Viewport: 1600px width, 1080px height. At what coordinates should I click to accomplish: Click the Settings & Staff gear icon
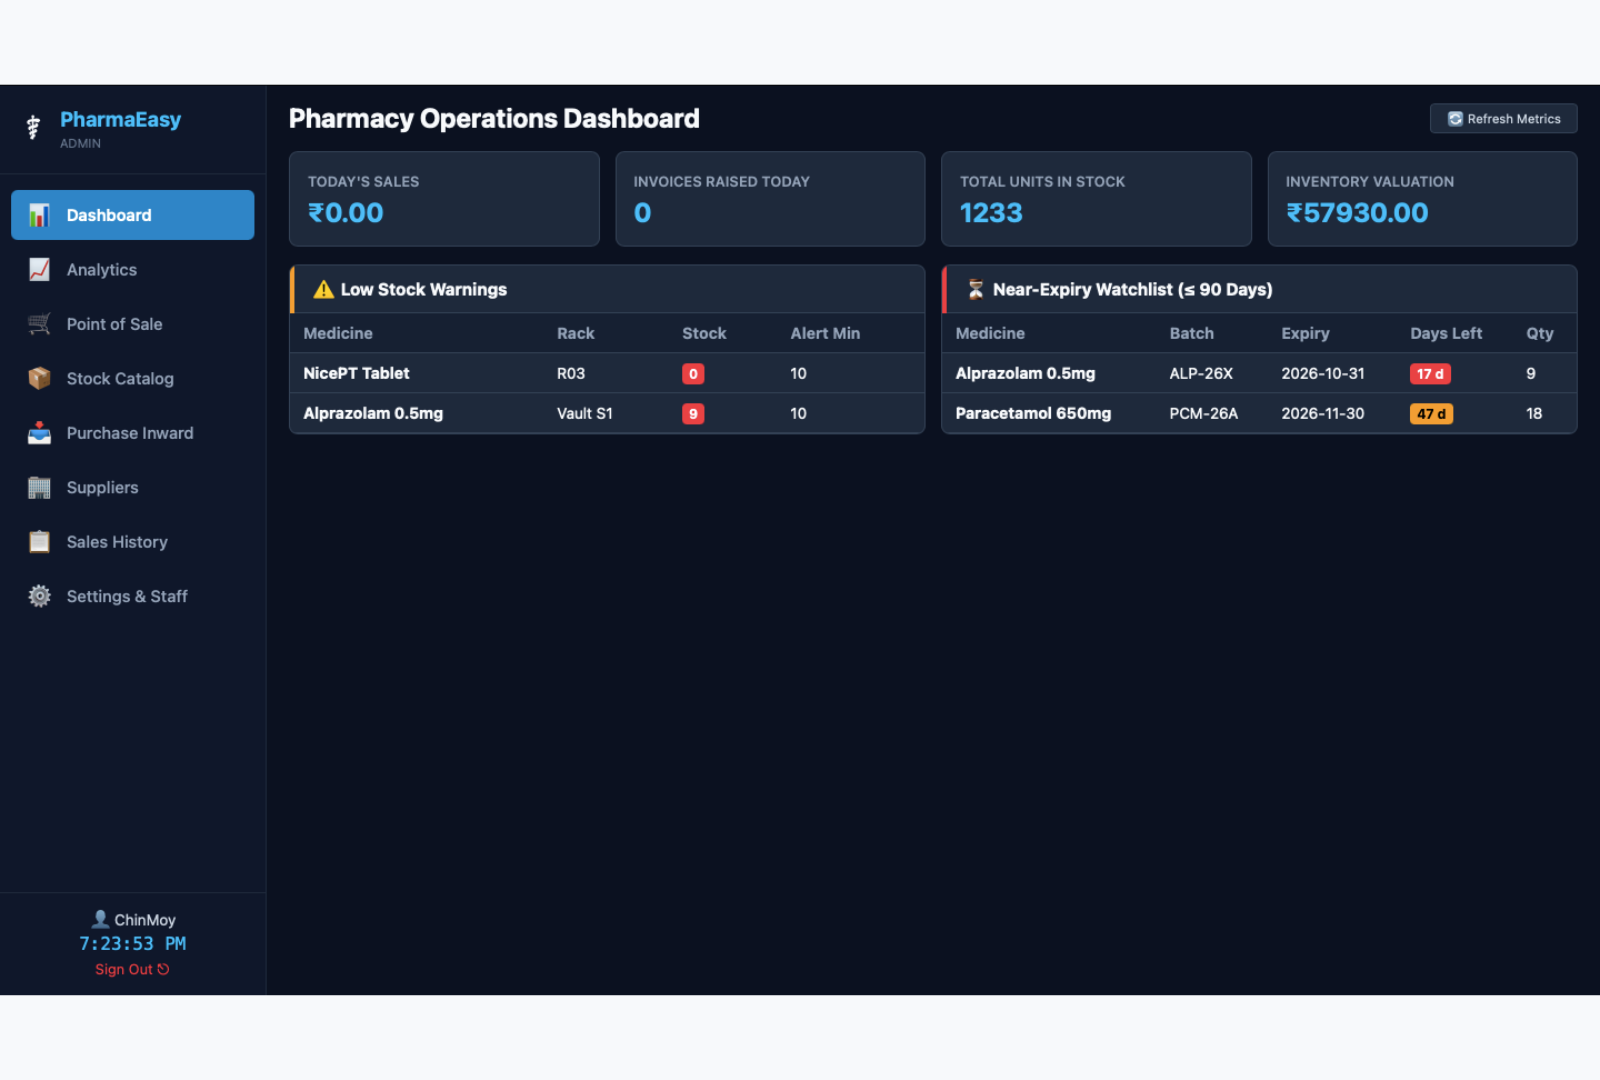tap(39, 596)
